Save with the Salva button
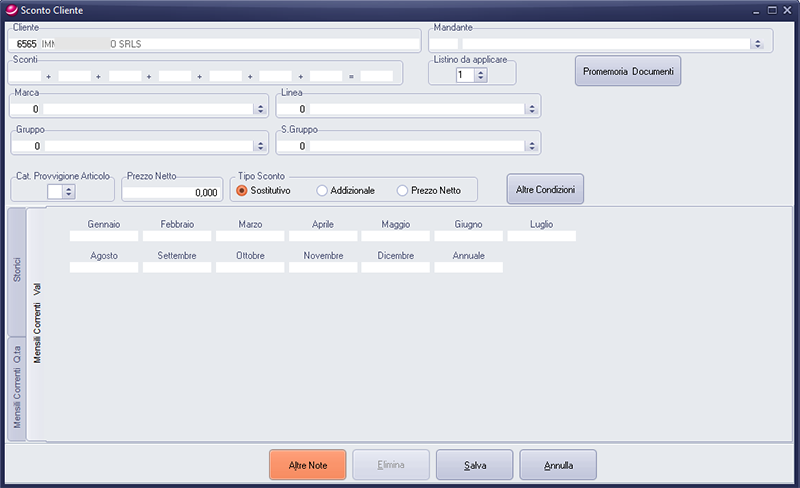 tap(474, 465)
